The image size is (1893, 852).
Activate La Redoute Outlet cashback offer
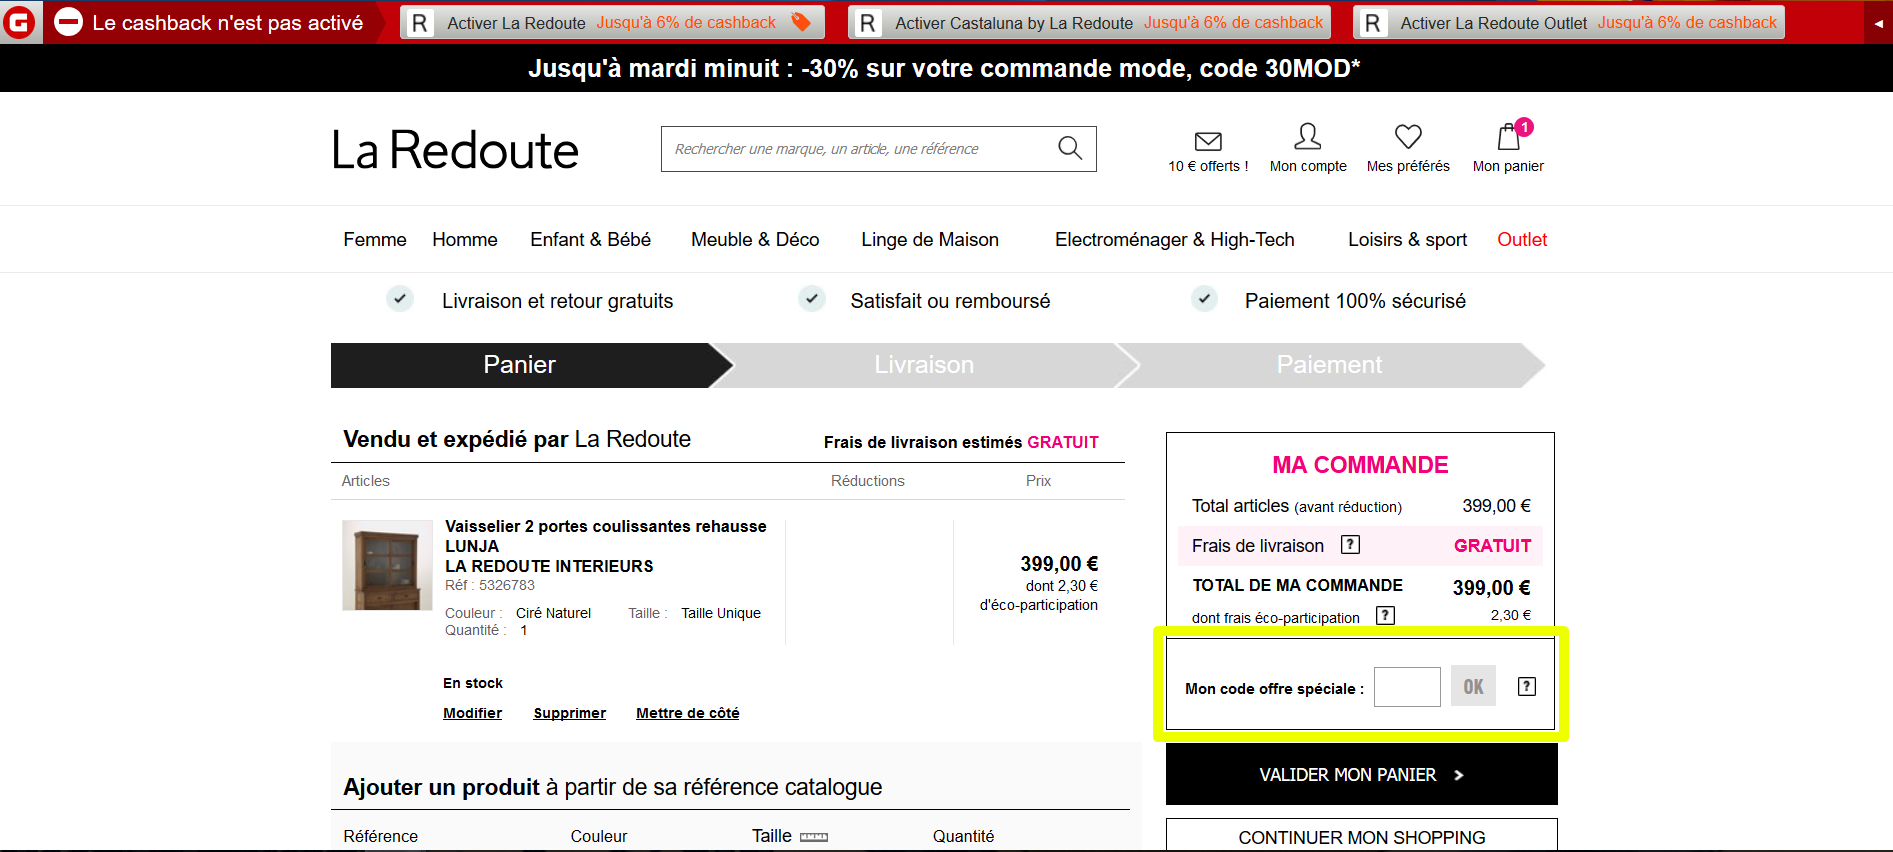tap(1568, 23)
